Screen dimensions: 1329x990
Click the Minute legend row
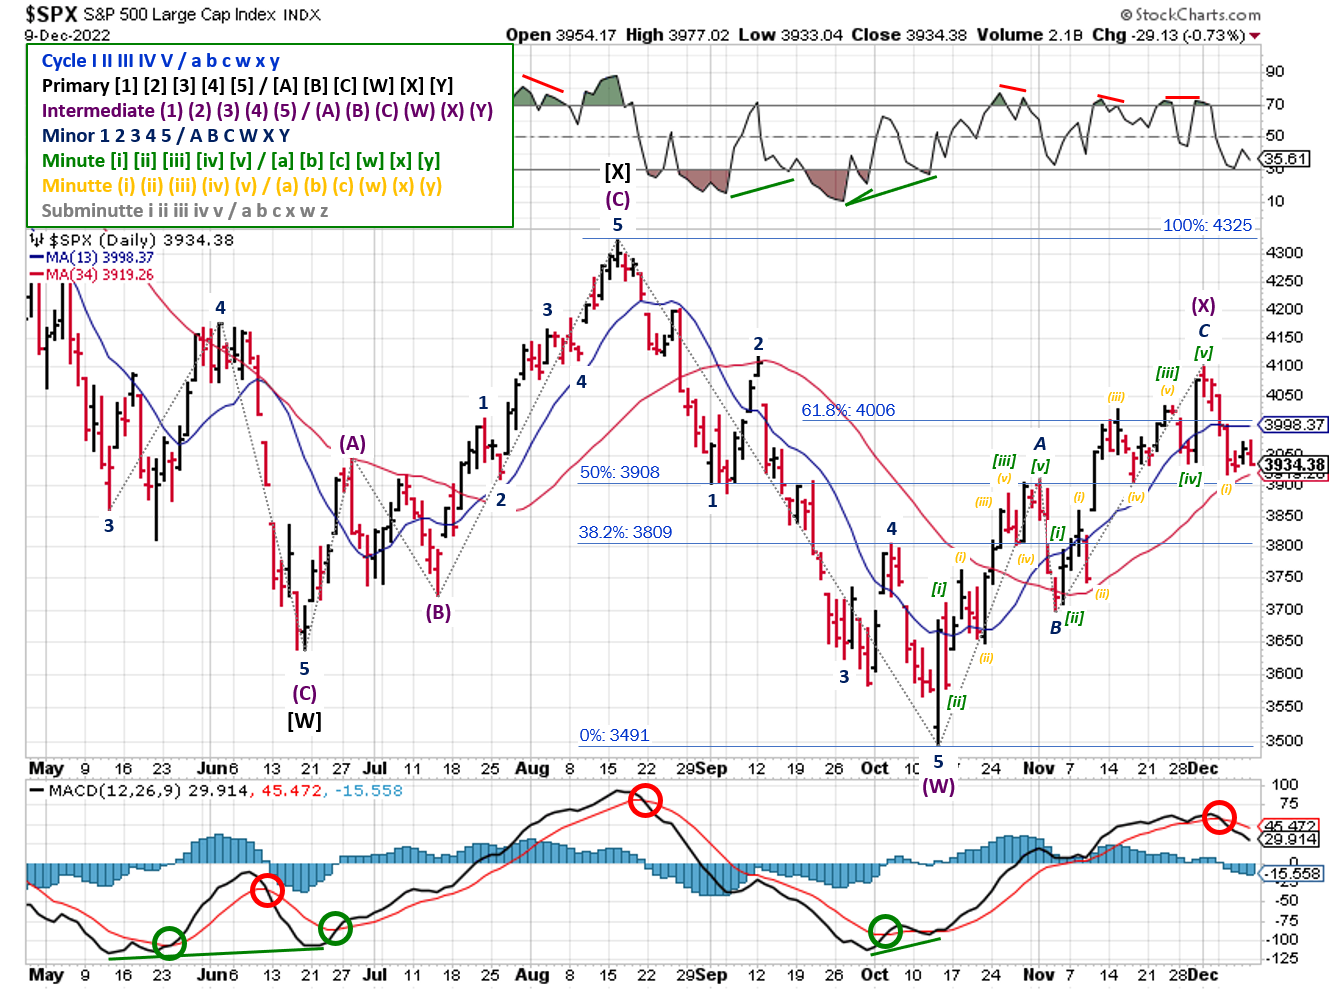[x=241, y=160]
